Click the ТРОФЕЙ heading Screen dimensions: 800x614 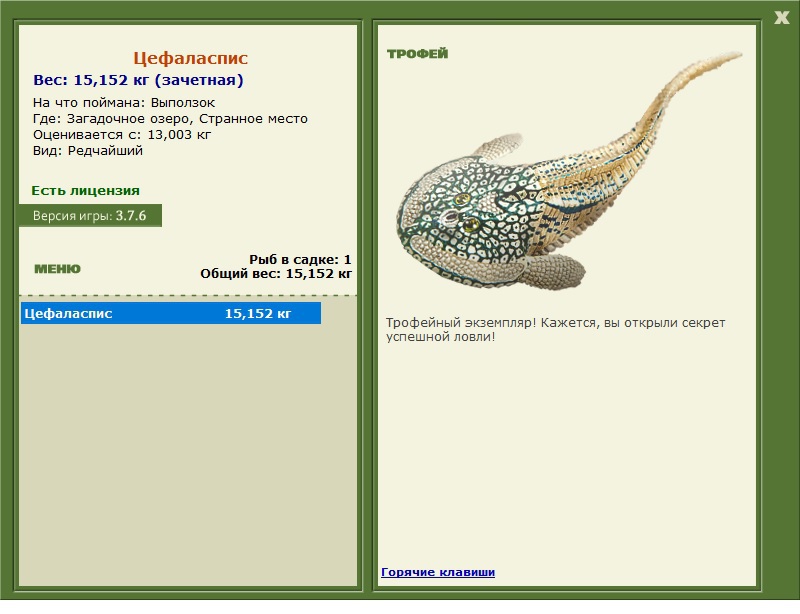417,54
